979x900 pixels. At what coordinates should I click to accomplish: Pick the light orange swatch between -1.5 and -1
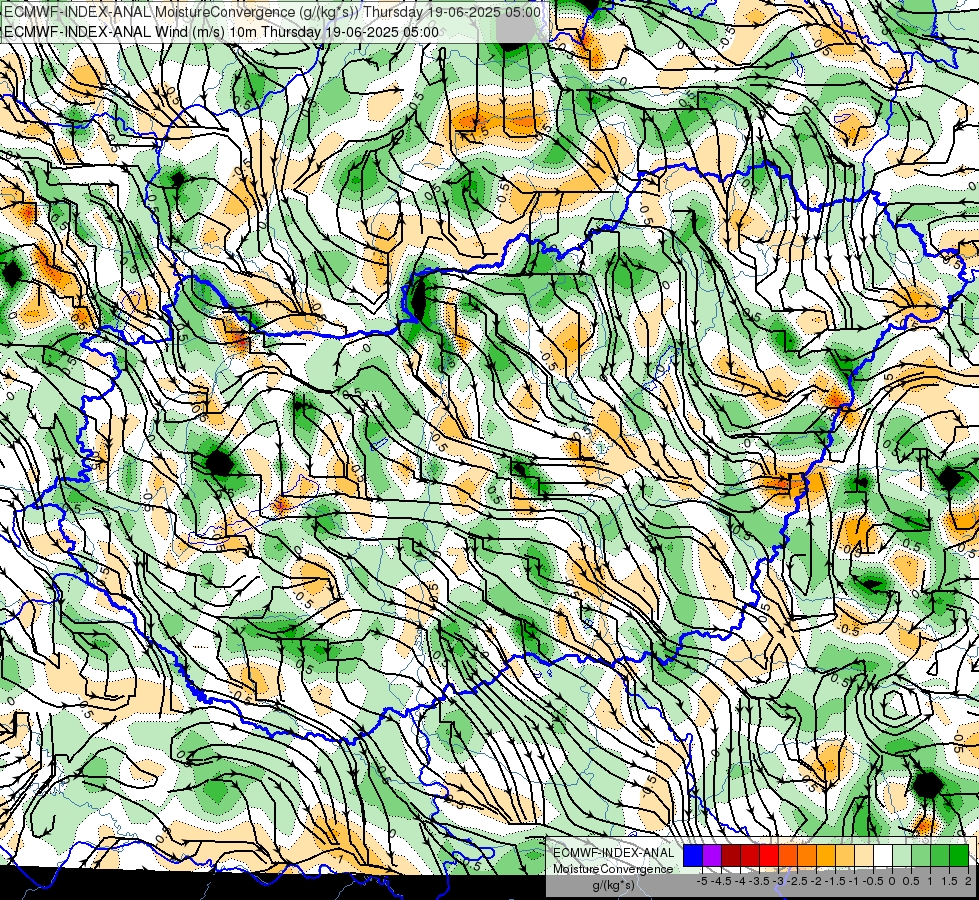[845, 856]
